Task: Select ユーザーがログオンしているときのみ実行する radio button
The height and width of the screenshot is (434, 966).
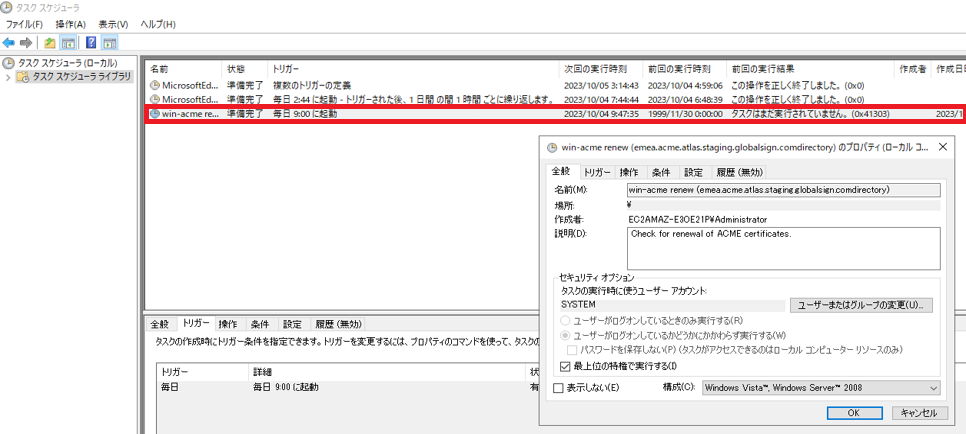Action: click(565, 321)
